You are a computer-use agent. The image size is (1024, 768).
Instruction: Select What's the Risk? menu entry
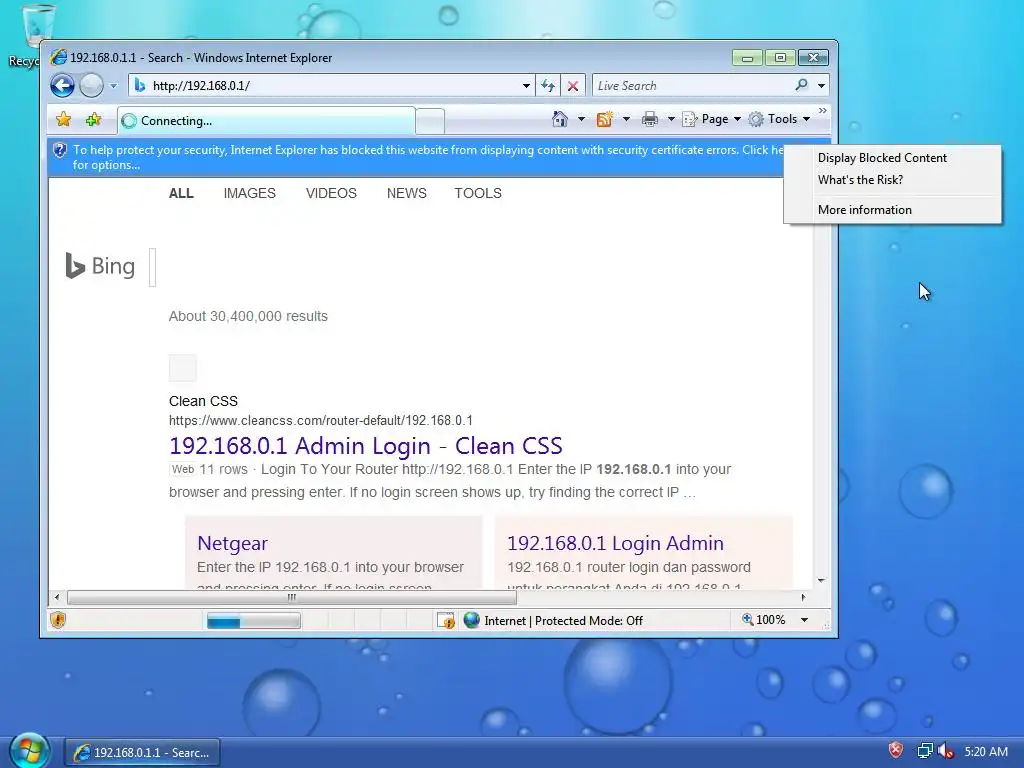tap(860, 180)
